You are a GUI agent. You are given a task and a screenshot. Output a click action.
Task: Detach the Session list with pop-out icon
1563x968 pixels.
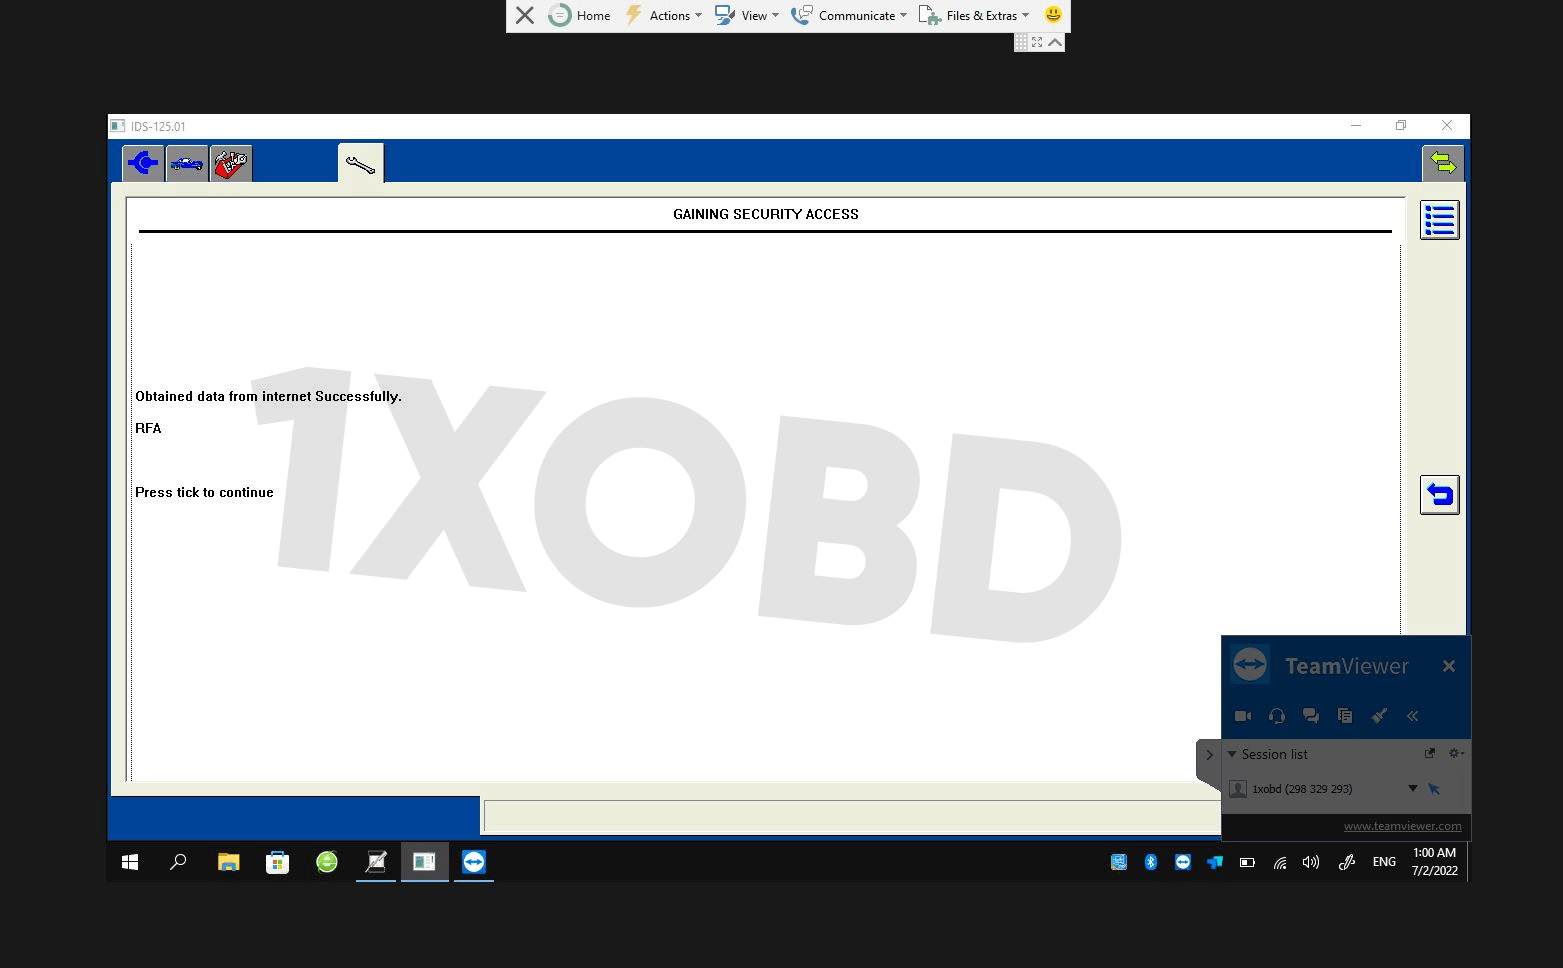click(x=1429, y=753)
